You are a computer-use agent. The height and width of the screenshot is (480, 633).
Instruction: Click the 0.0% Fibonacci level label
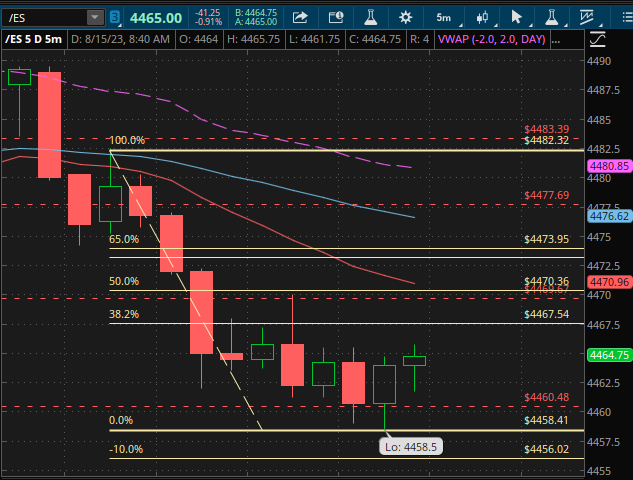(x=121, y=420)
